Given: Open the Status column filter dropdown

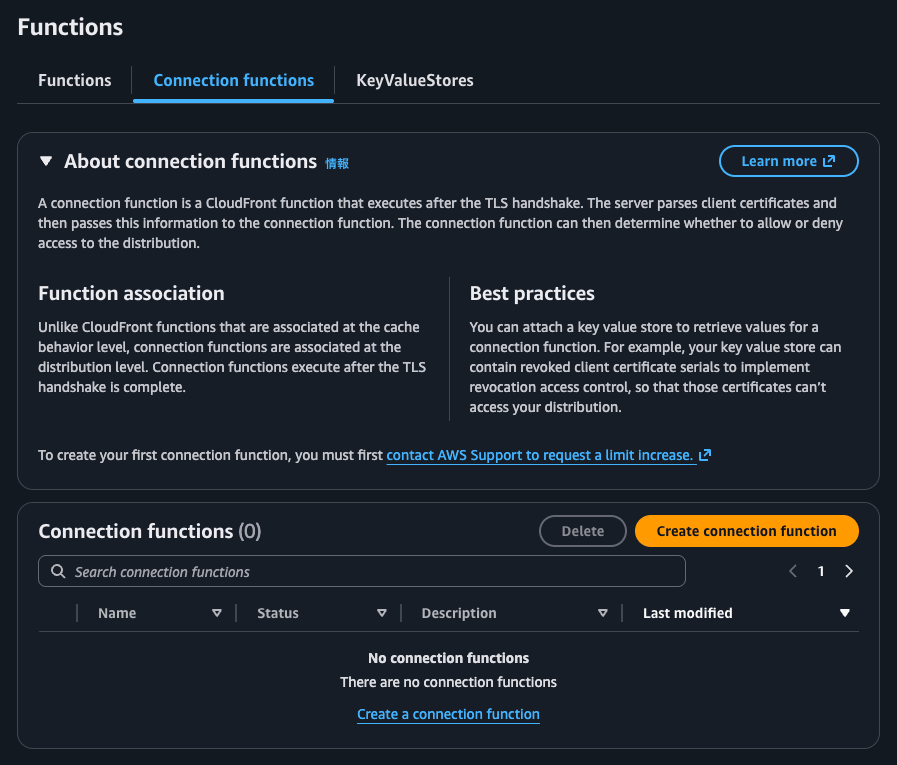Looking at the screenshot, I should (382, 613).
